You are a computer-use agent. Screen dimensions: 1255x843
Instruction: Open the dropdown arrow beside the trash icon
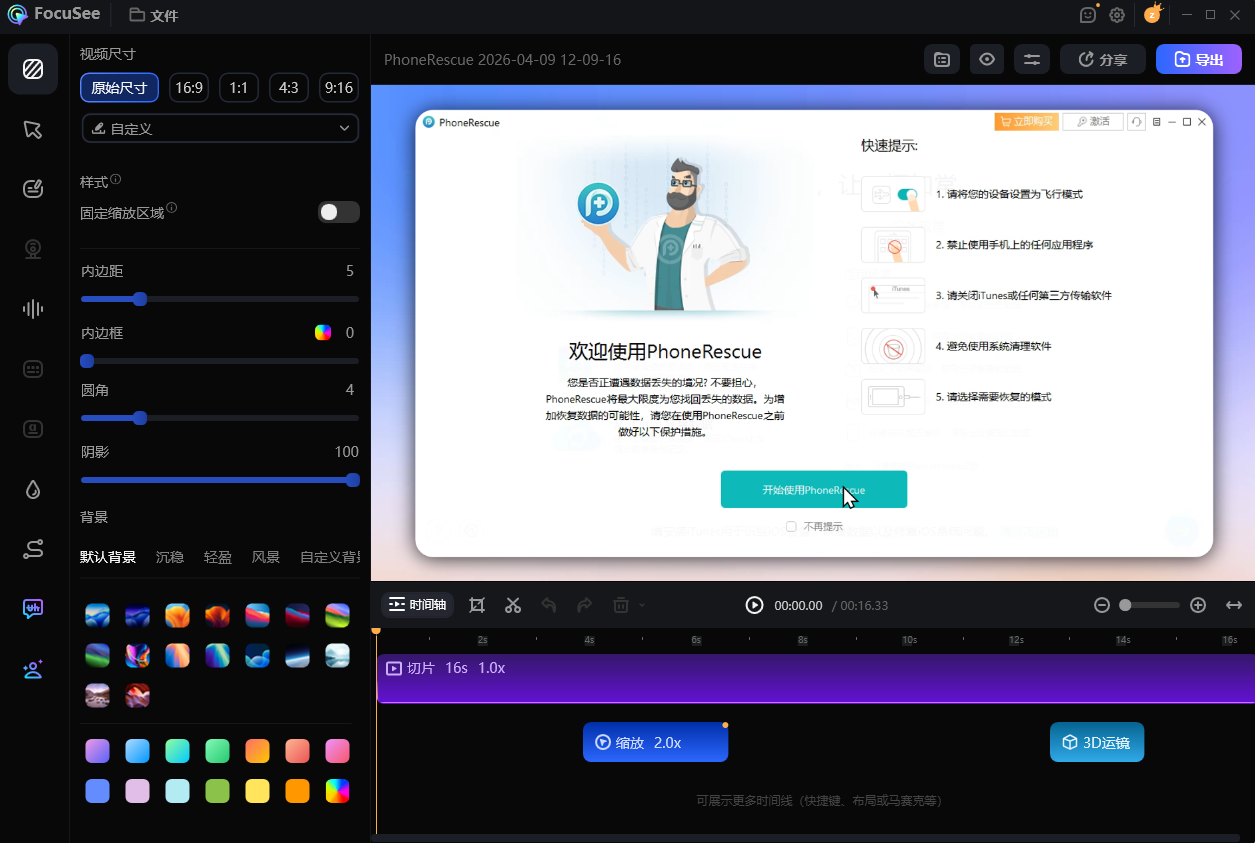641,605
